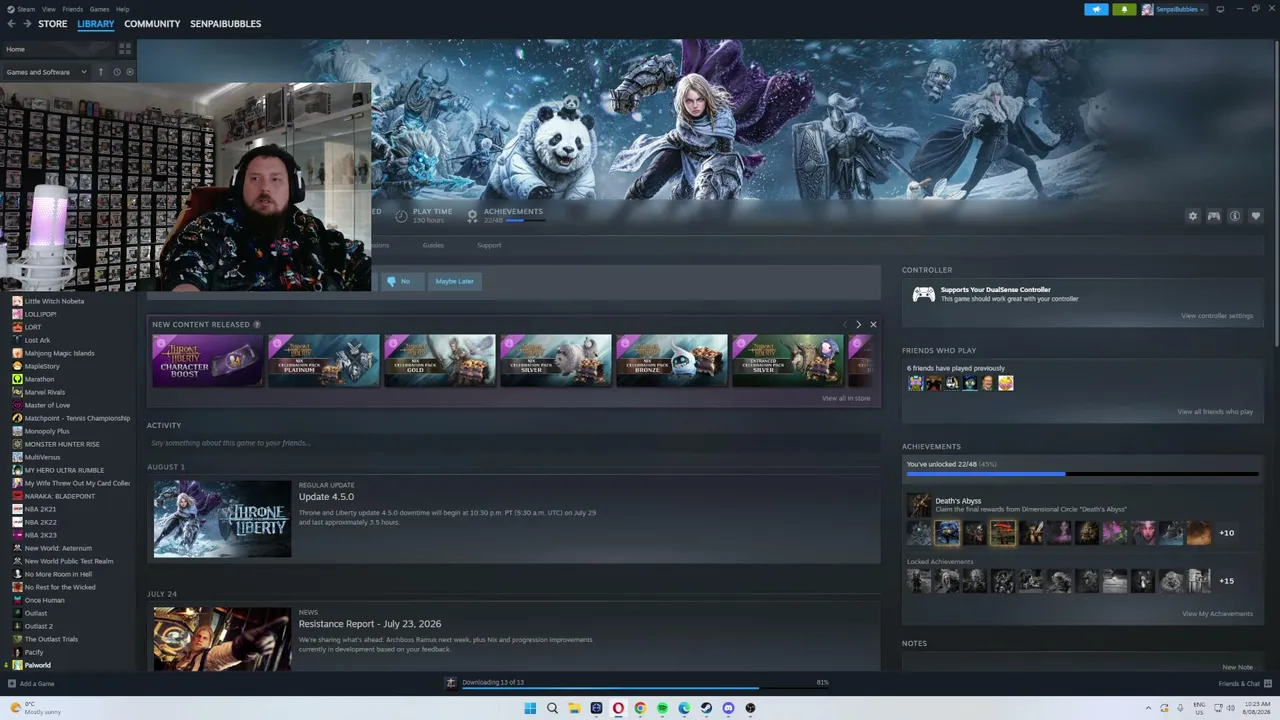1280x720 pixels.
Task: Open View all in store link
Action: 846,398
